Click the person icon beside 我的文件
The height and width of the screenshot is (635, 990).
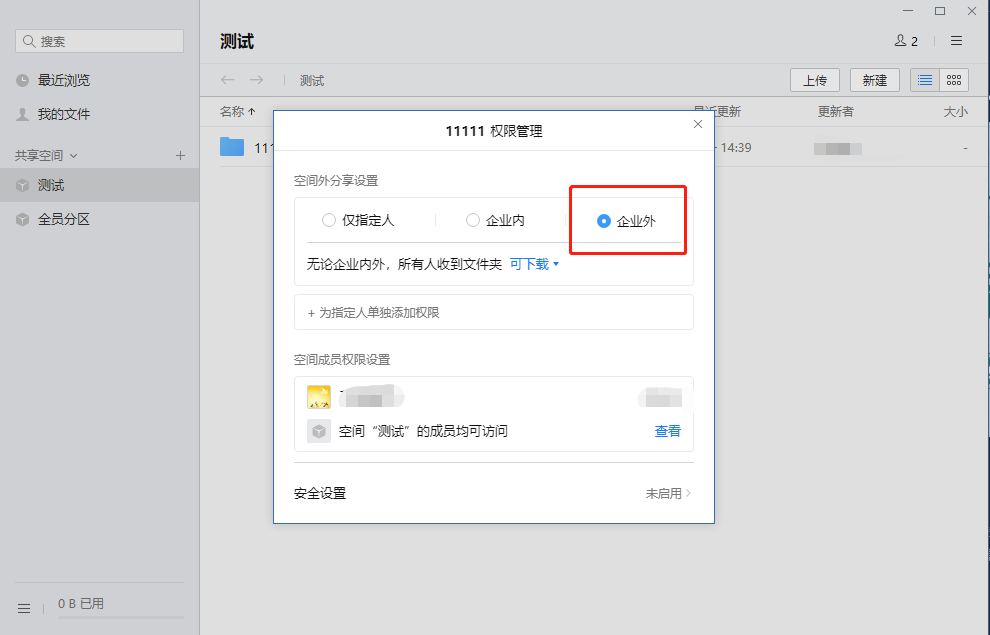point(22,114)
